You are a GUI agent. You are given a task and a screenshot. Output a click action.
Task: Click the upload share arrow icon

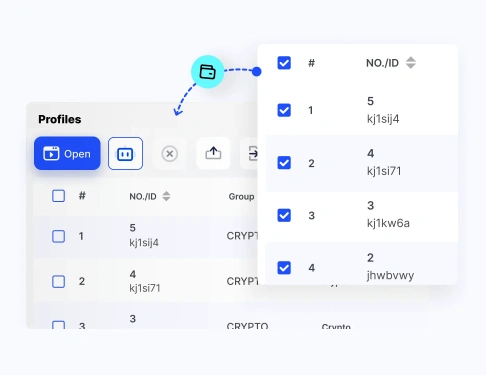213,153
